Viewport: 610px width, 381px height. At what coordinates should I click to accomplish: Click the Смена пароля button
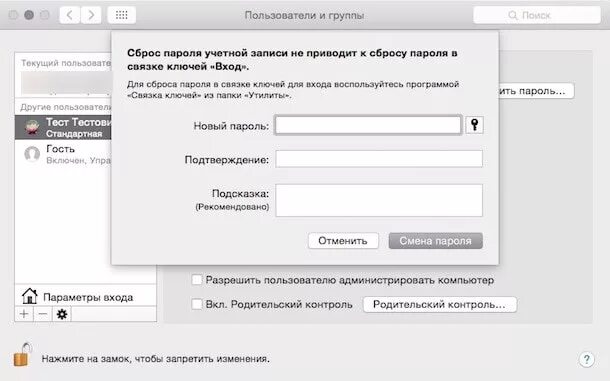435,241
